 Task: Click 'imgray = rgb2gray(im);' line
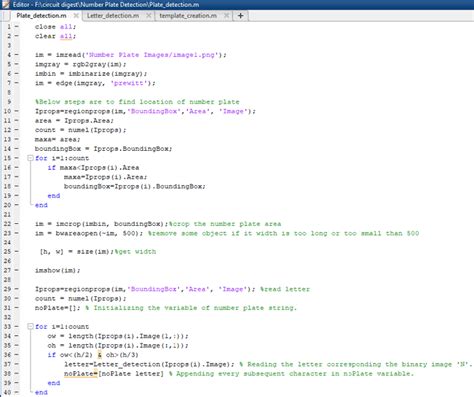point(81,64)
